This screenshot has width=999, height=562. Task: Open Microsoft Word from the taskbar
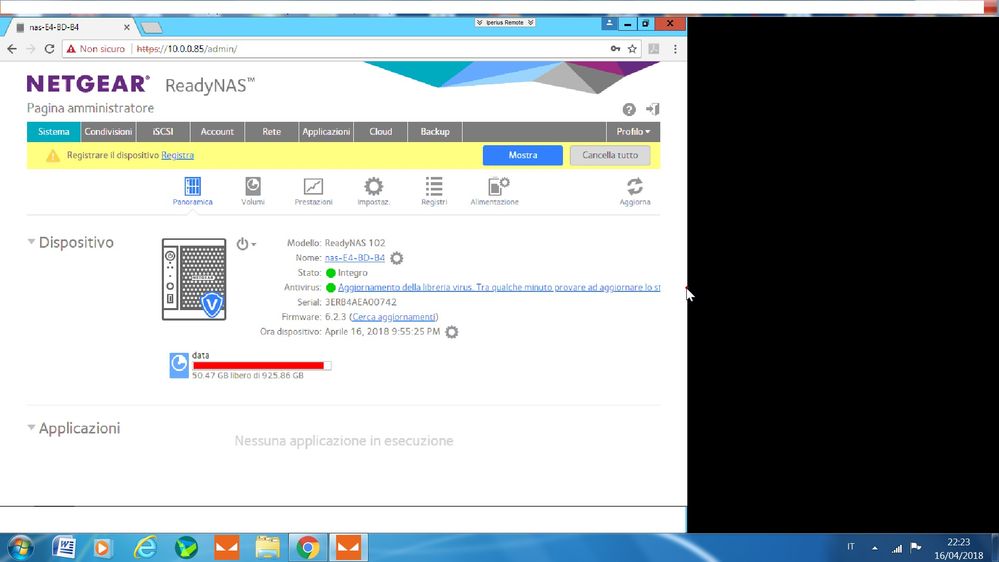point(63,547)
